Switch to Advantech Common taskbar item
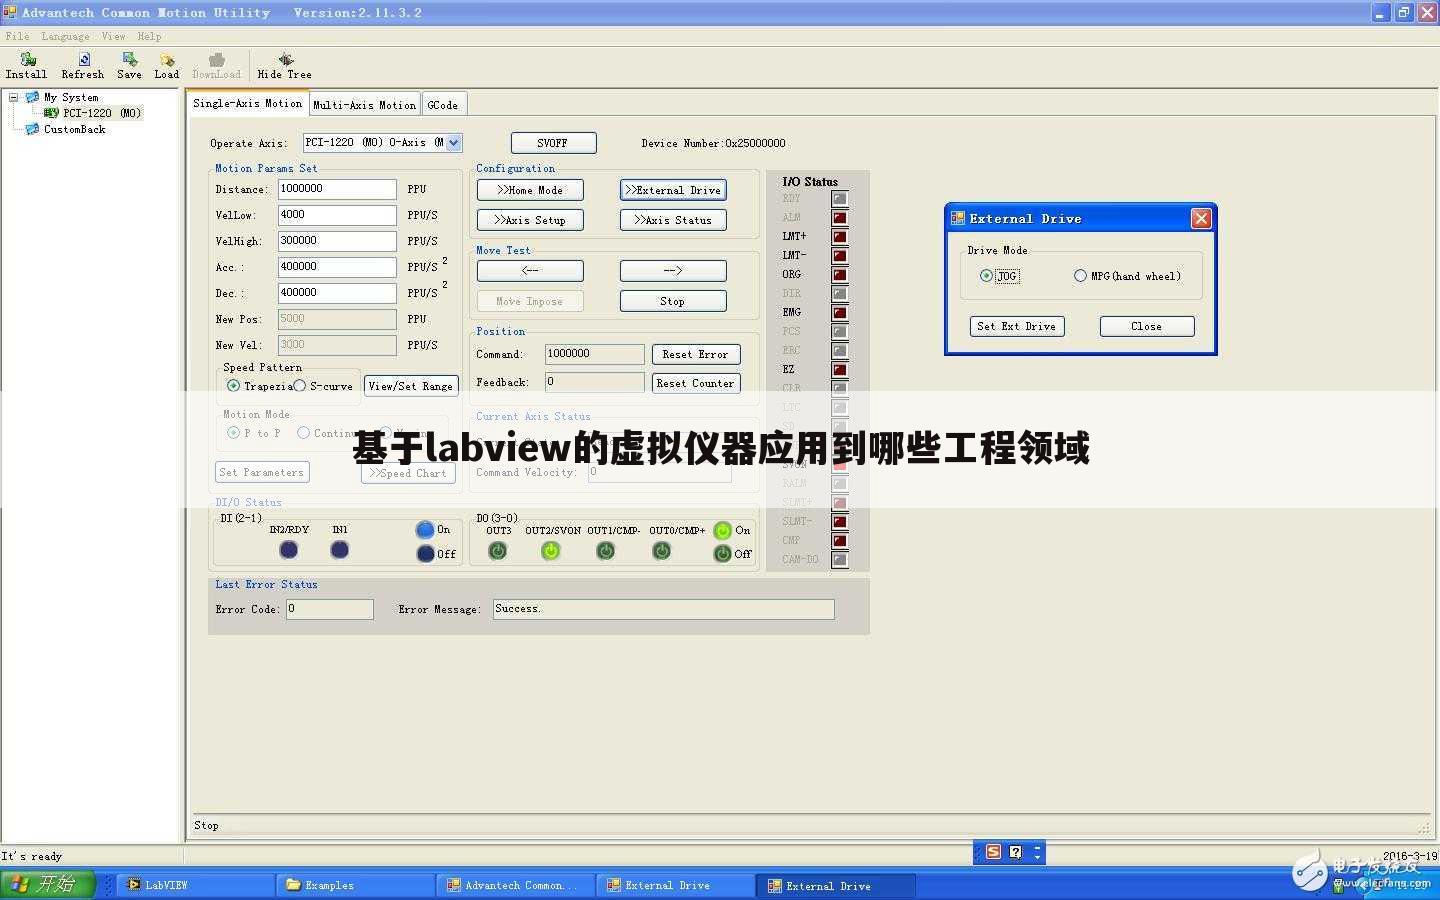Screen dimensions: 1440x900 [x=516, y=885]
